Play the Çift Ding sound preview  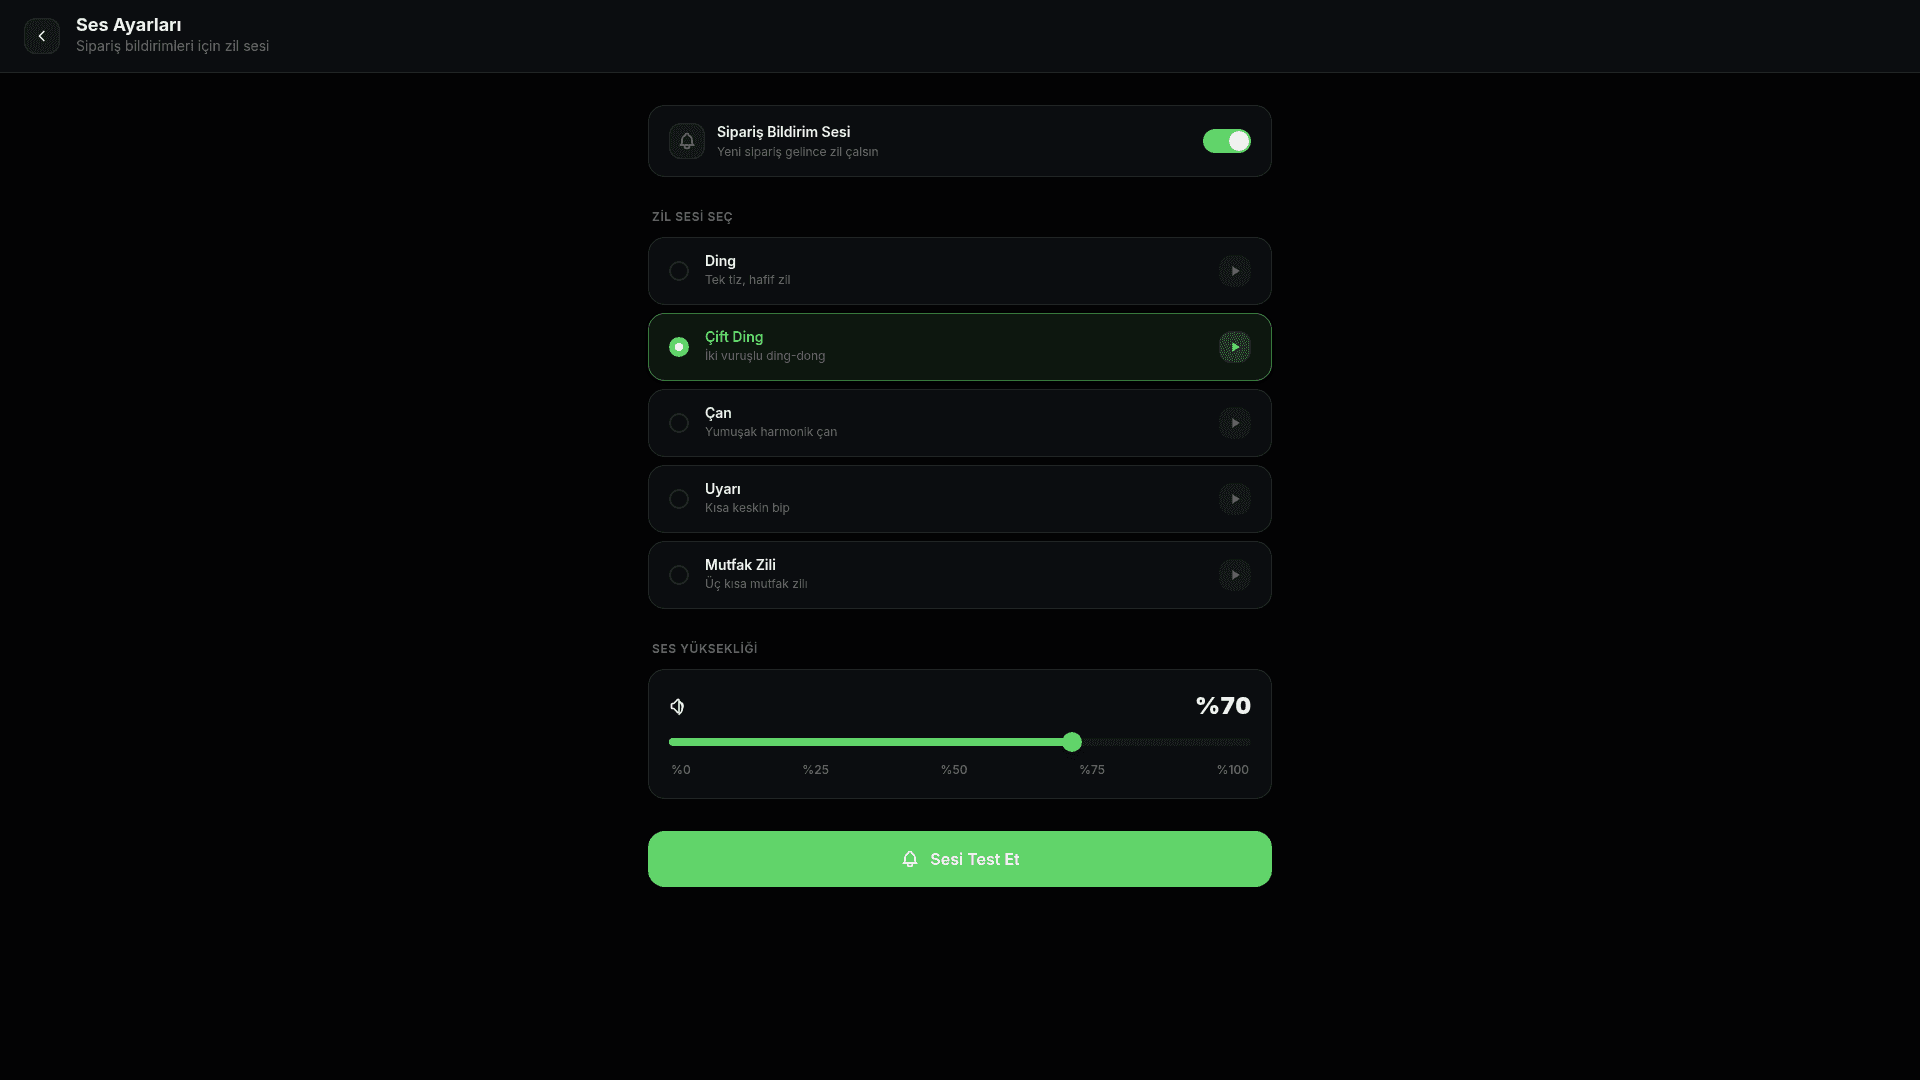(1235, 347)
